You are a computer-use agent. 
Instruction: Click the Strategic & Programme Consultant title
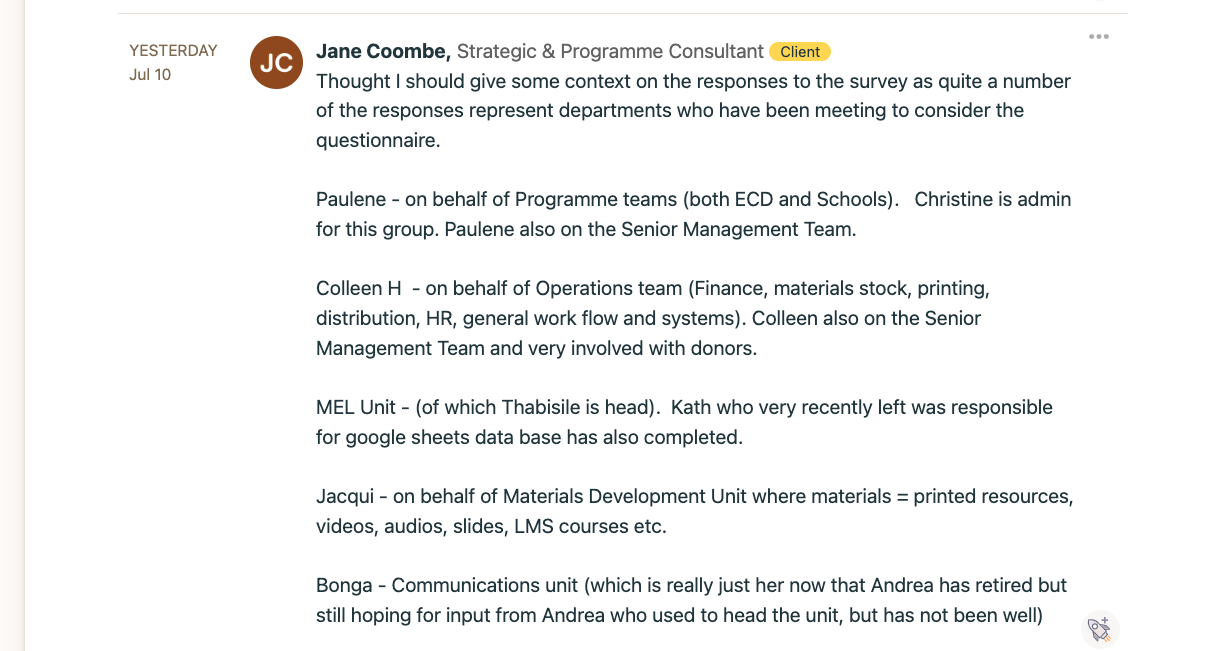click(x=610, y=51)
